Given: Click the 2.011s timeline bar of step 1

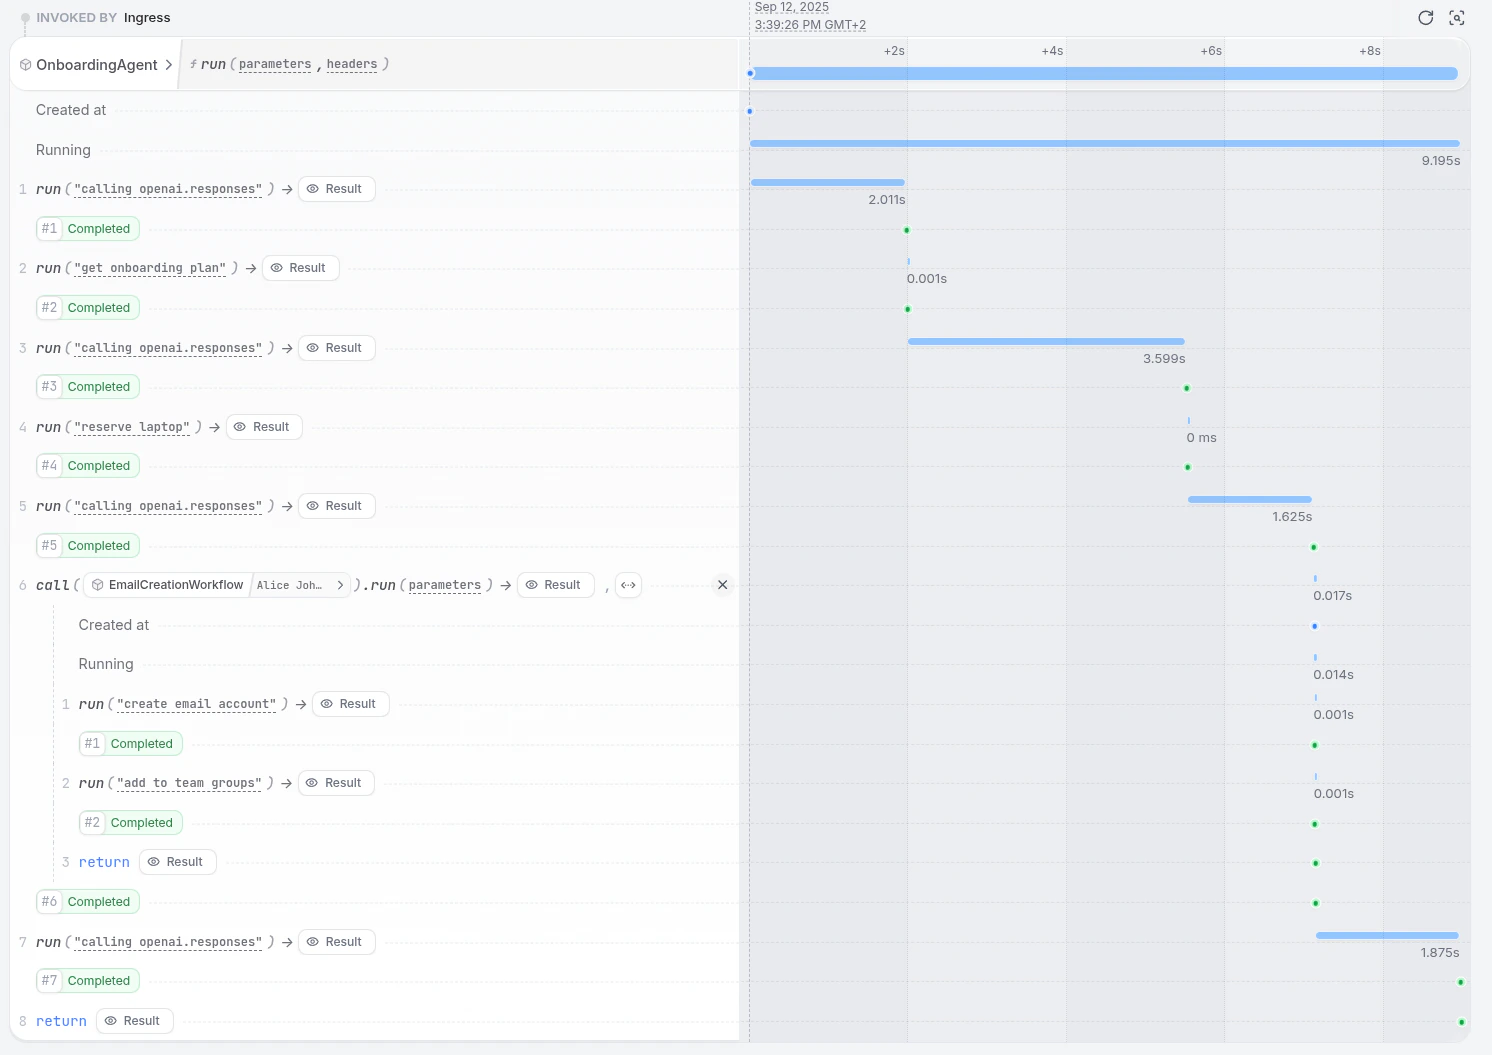Looking at the screenshot, I should (x=828, y=183).
